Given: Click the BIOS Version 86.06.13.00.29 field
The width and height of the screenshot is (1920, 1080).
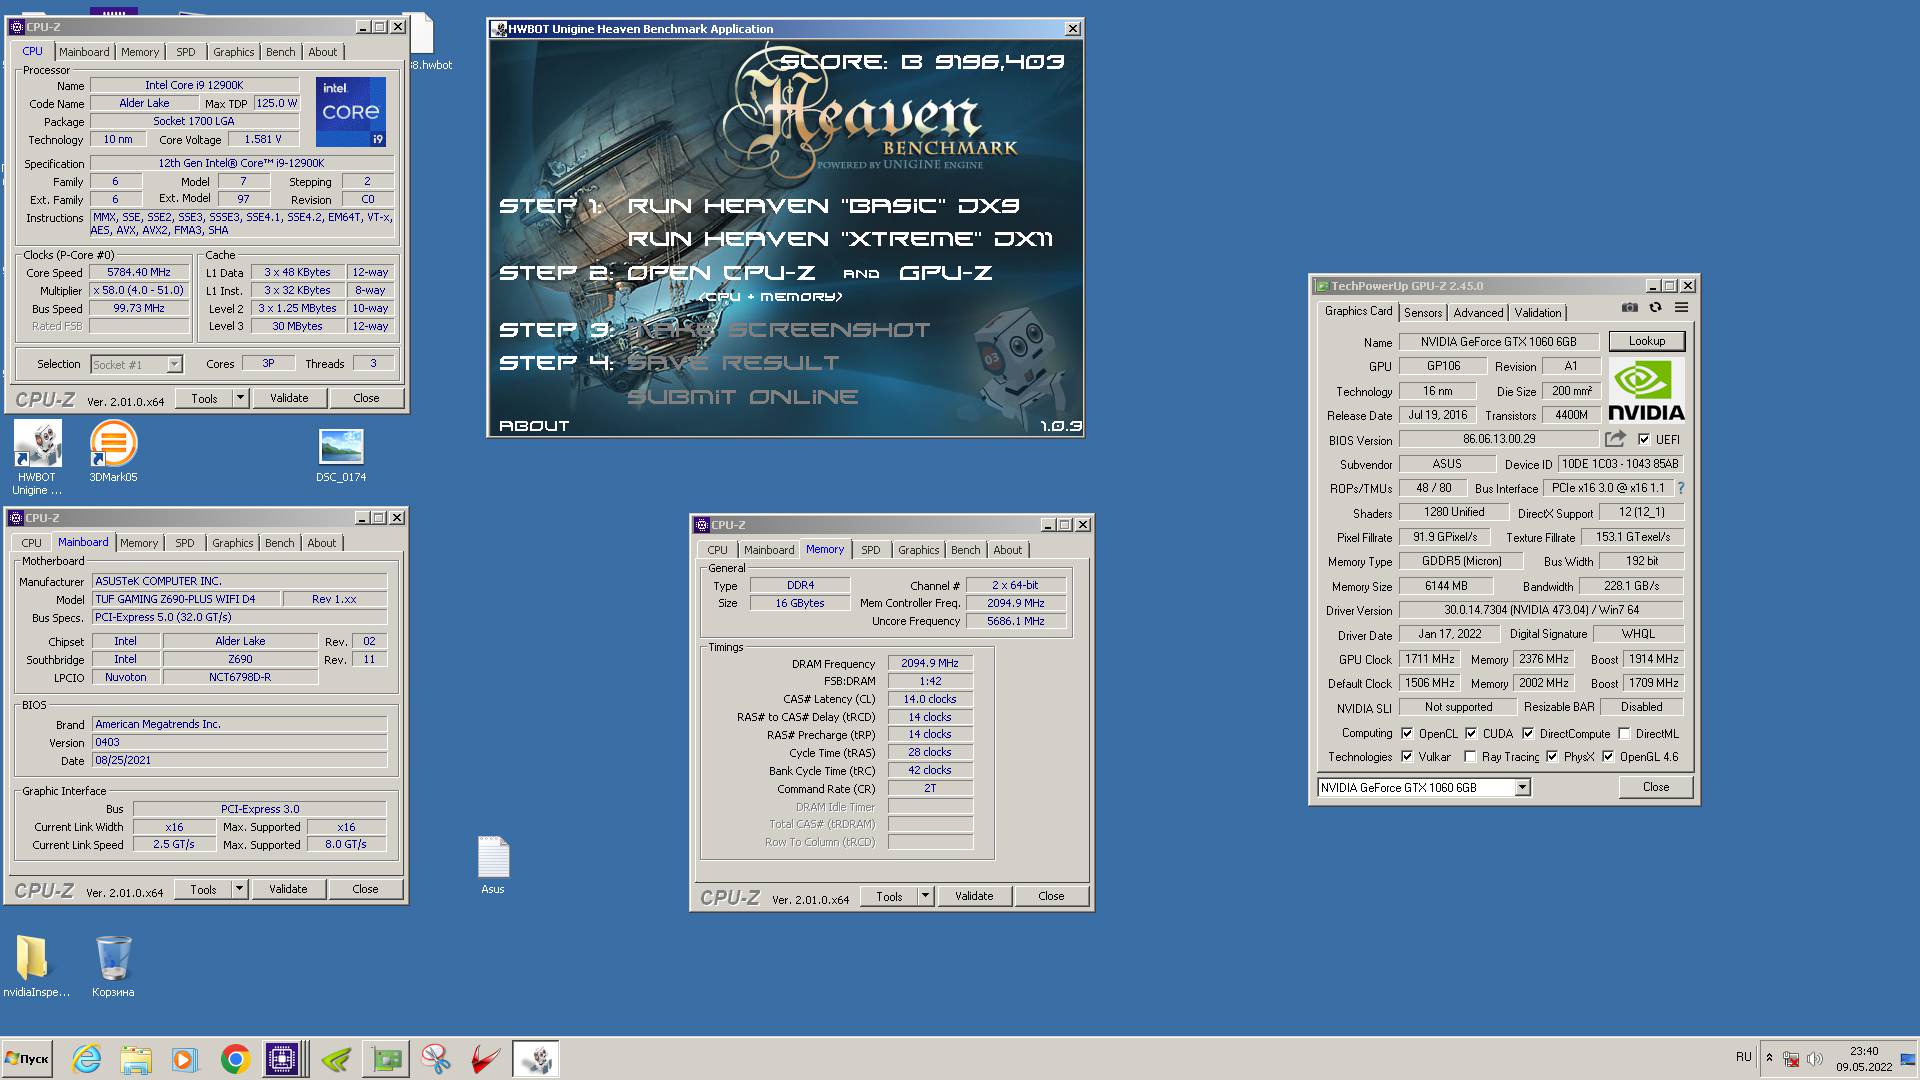Looking at the screenshot, I should click(x=1498, y=439).
